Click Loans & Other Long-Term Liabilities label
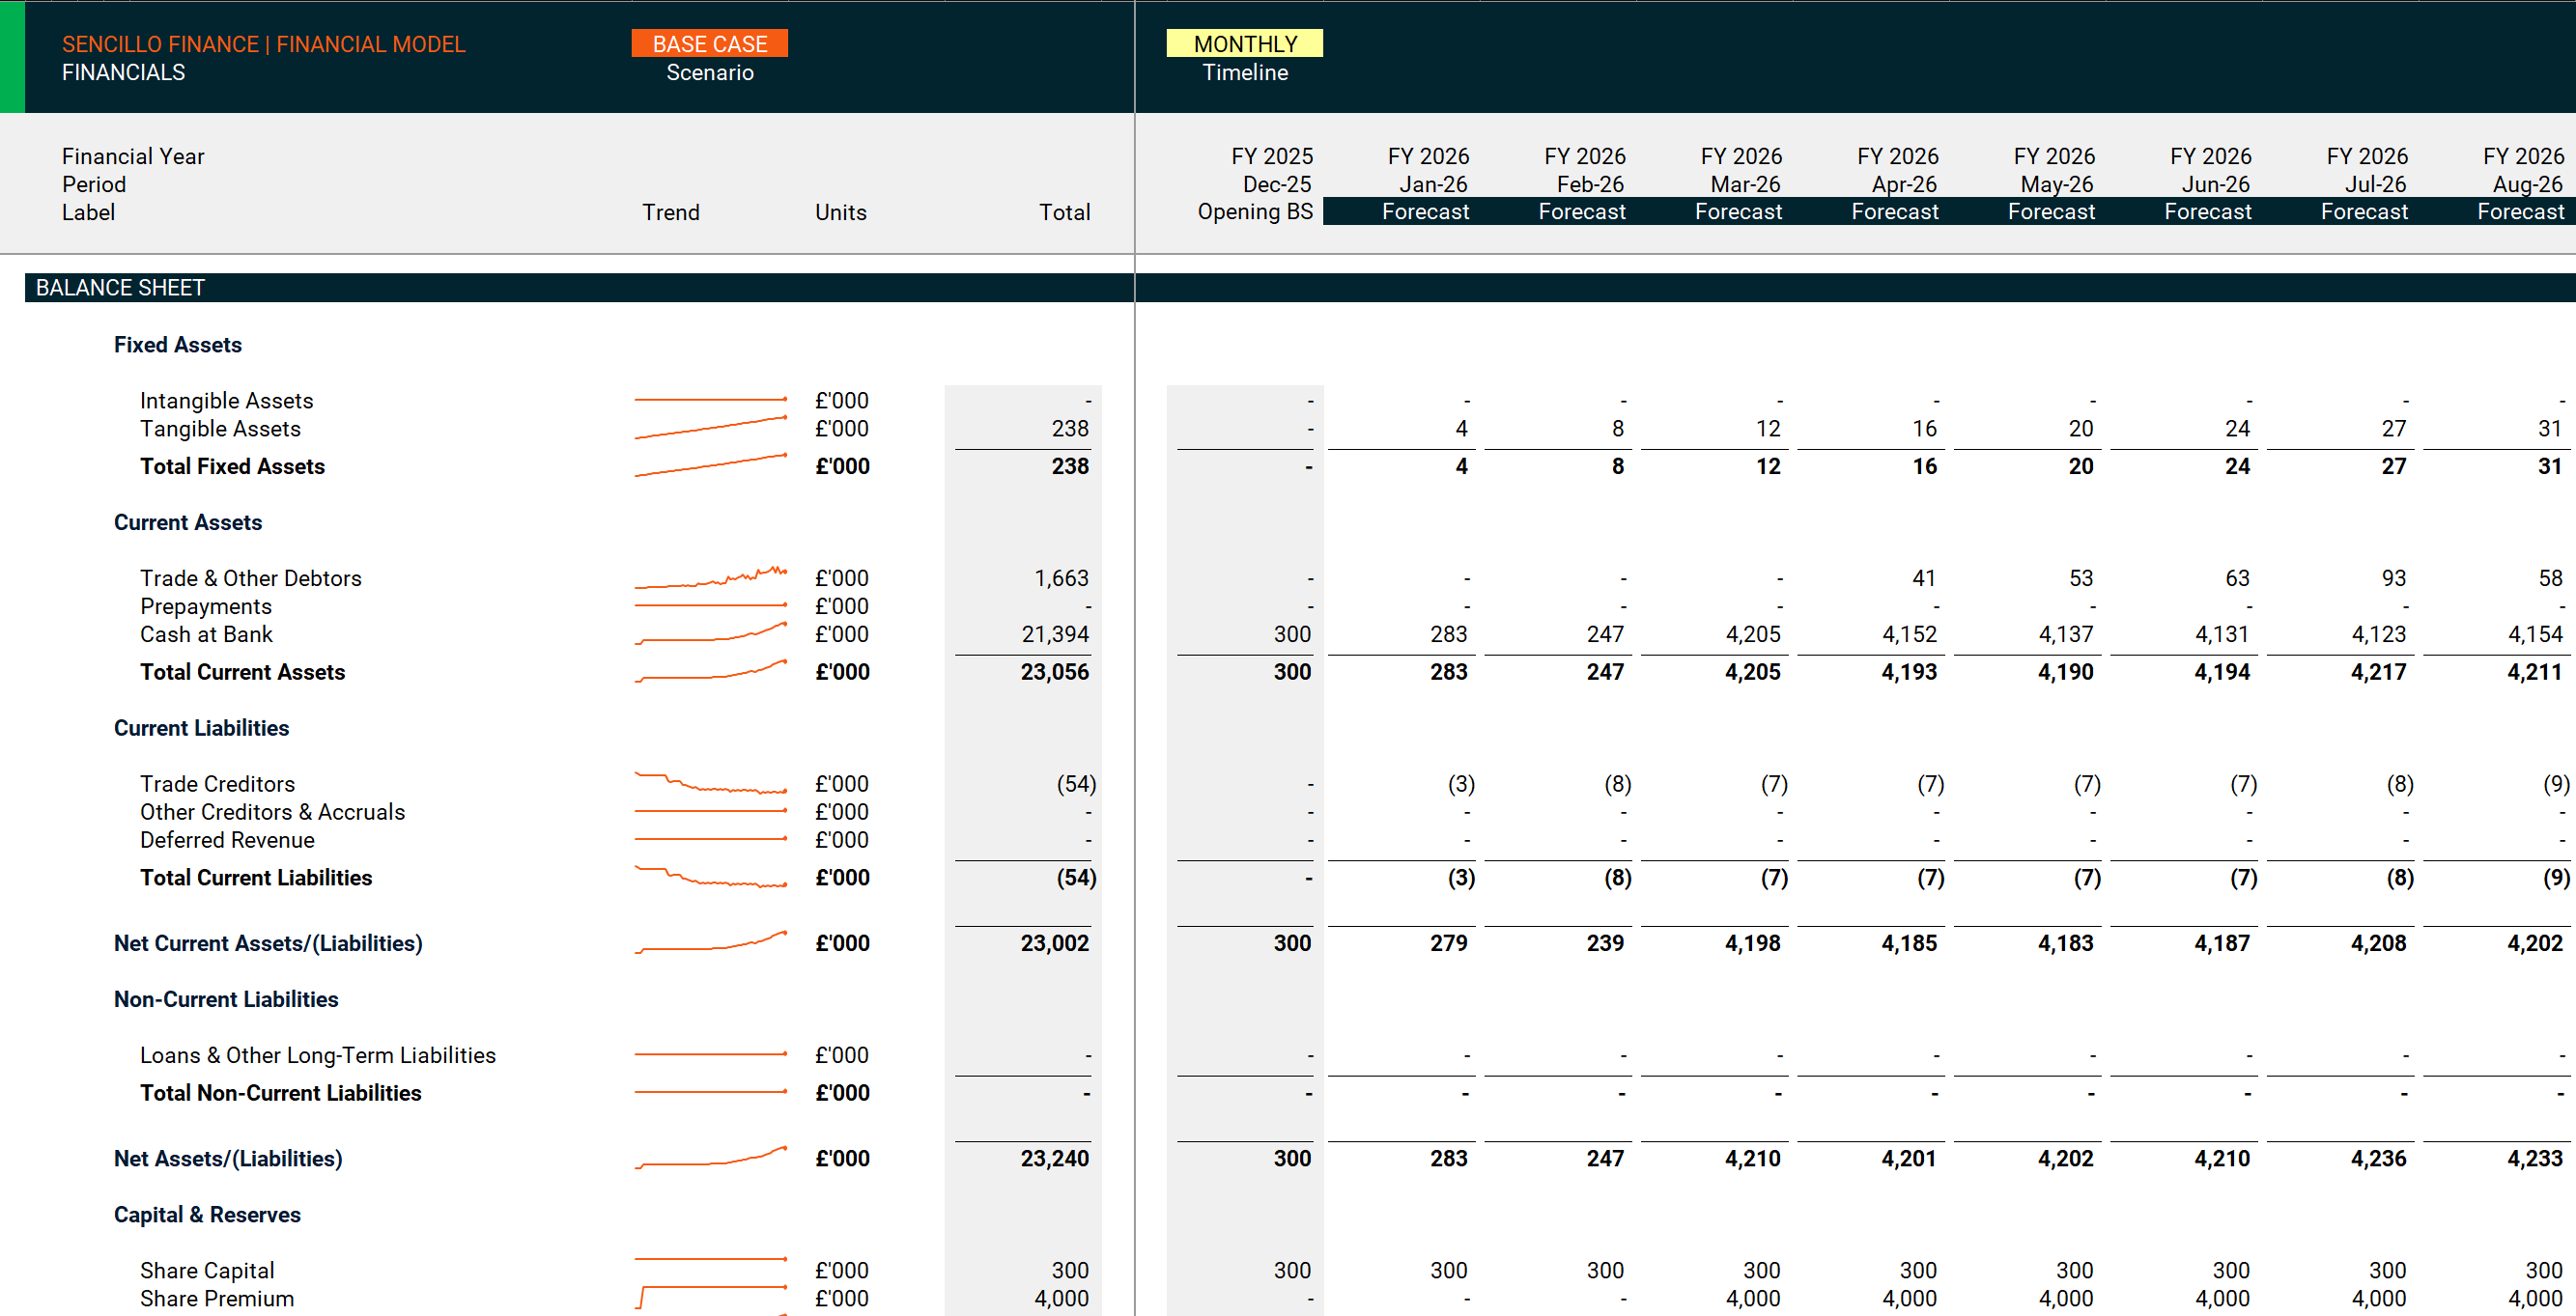The height and width of the screenshot is (1316, 2576). pyautogui.click(x=317, y=1056)
